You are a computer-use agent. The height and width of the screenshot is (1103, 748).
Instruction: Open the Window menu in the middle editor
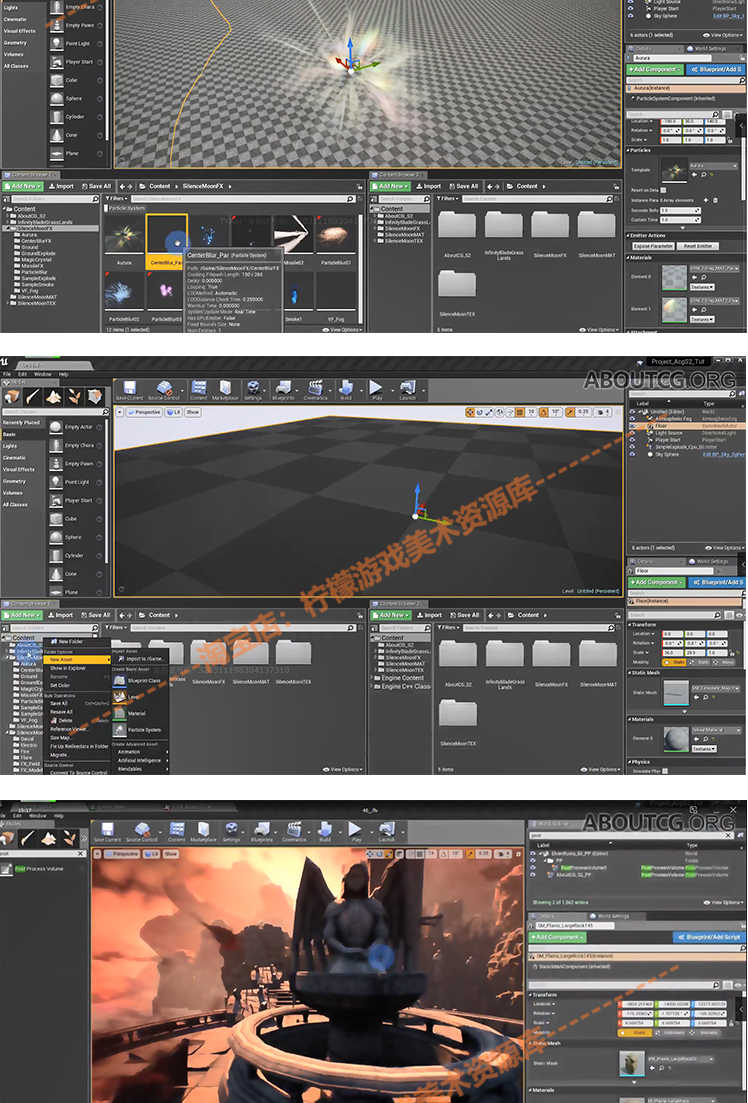coord(42,374)
